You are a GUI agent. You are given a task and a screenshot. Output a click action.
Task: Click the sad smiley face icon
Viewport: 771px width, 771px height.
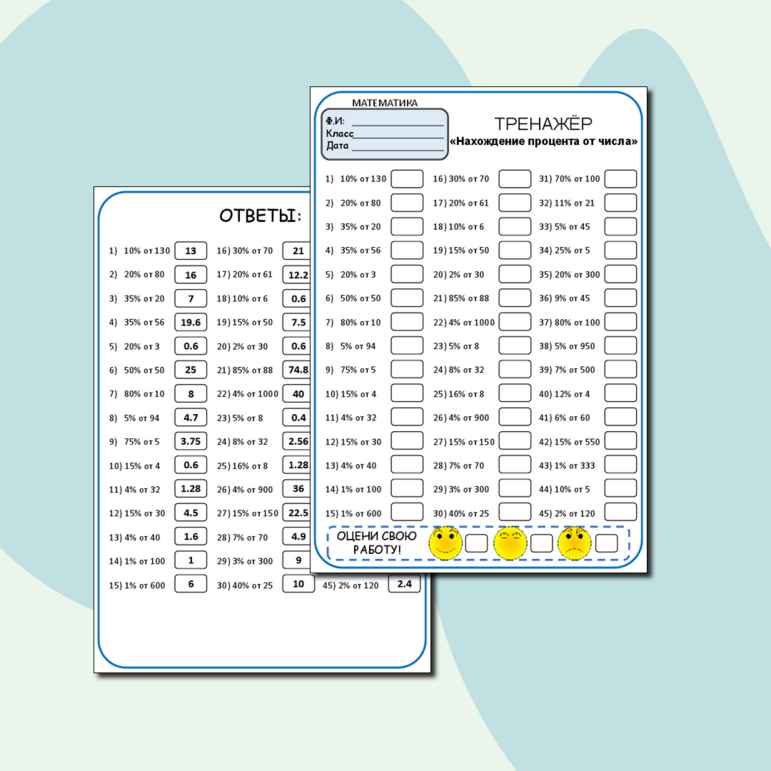[574, 543]
